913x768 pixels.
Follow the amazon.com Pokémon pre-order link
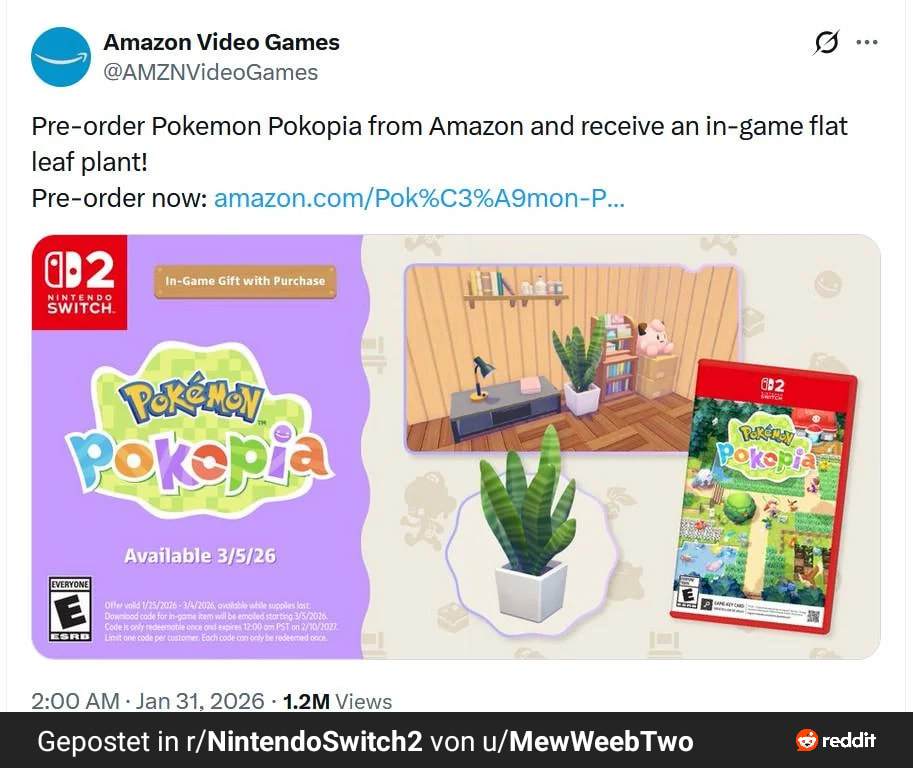click(x=419, y=199)
